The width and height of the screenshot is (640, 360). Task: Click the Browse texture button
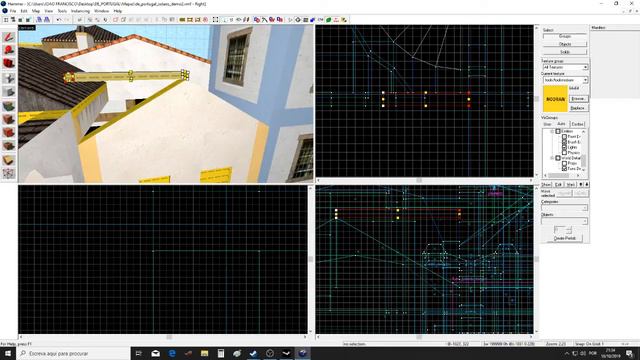578,99
